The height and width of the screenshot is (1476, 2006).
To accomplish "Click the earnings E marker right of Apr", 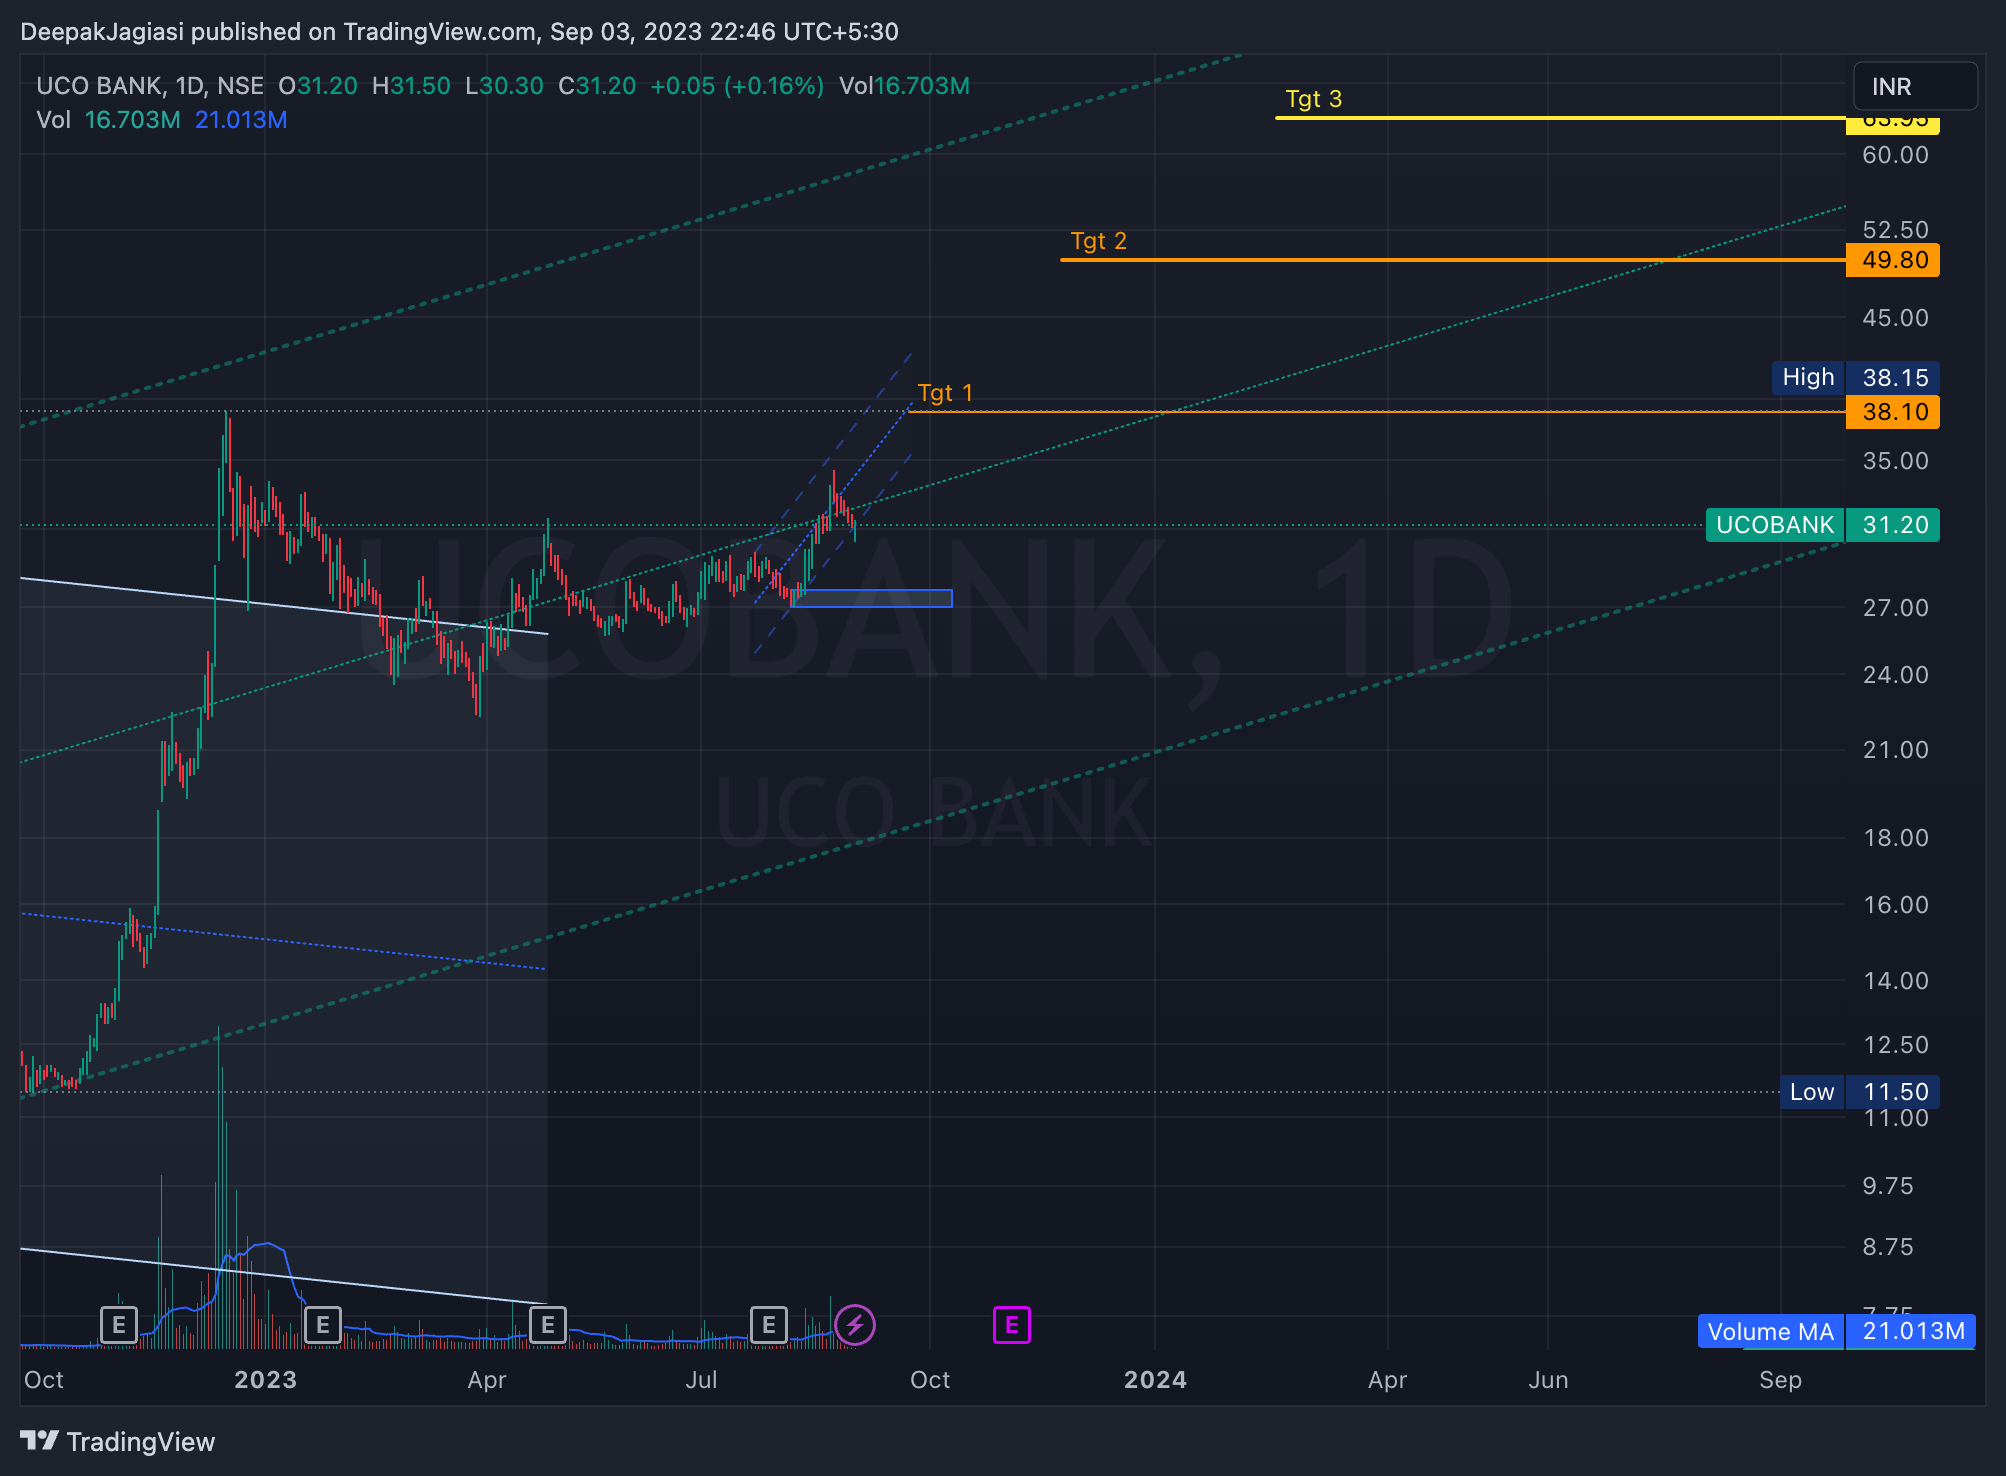I will point(548,1326).
